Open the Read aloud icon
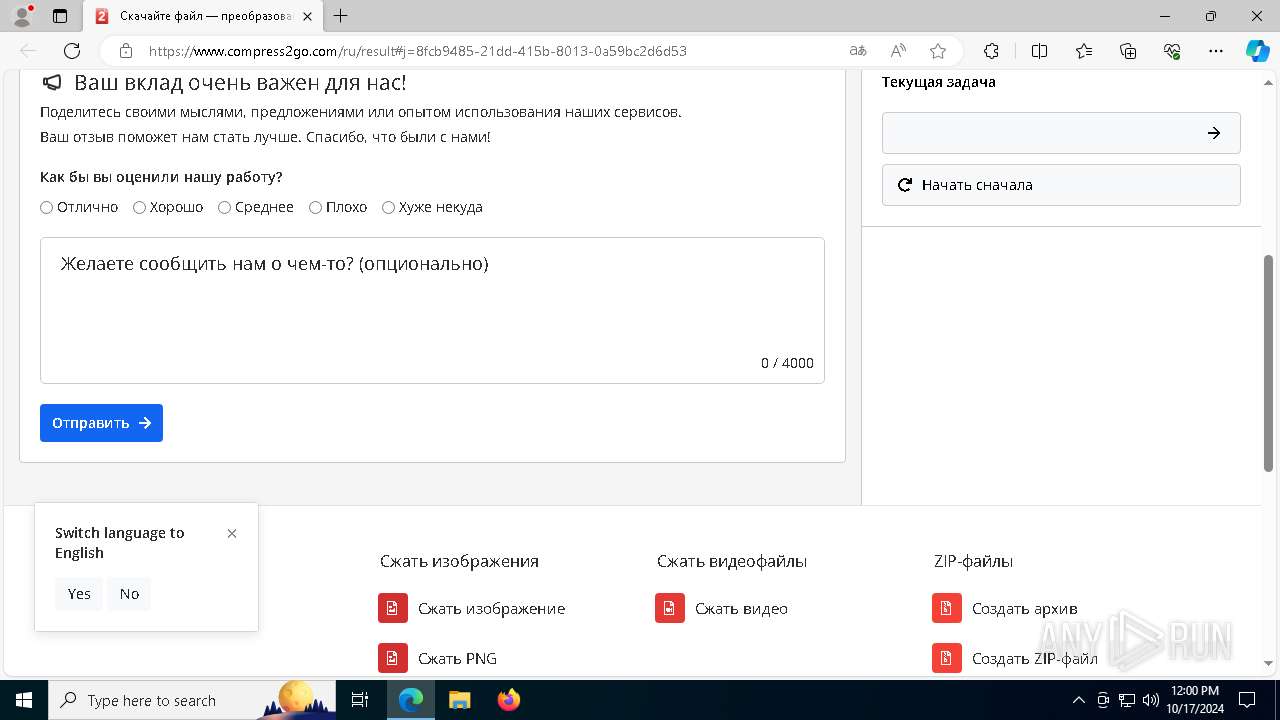1280x720 pixels. pos(898,51)
